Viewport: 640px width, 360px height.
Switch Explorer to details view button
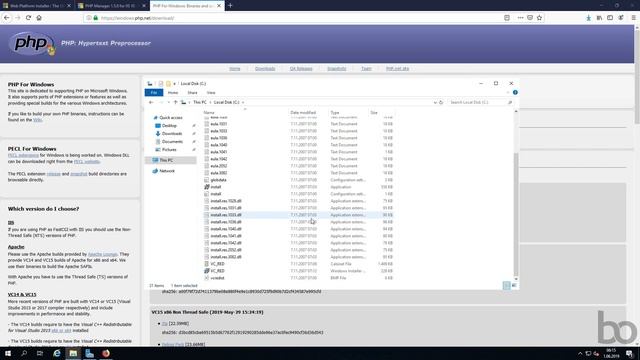tap(507, 286)
